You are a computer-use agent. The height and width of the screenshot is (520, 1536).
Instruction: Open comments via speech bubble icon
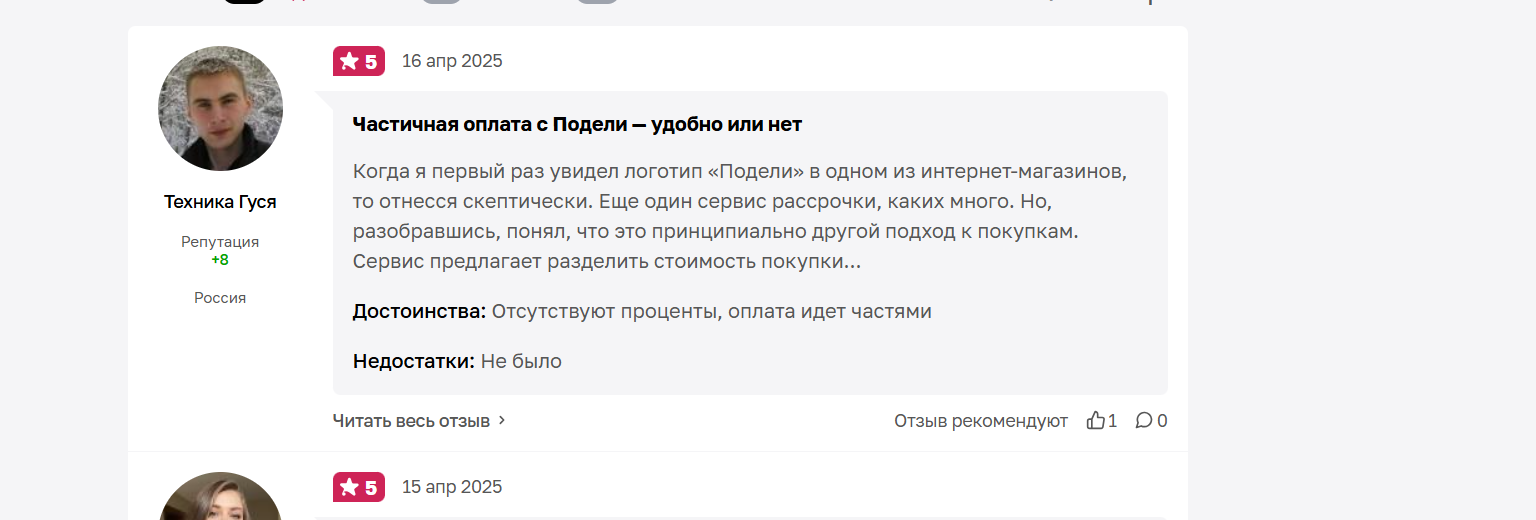(1144, 420)
